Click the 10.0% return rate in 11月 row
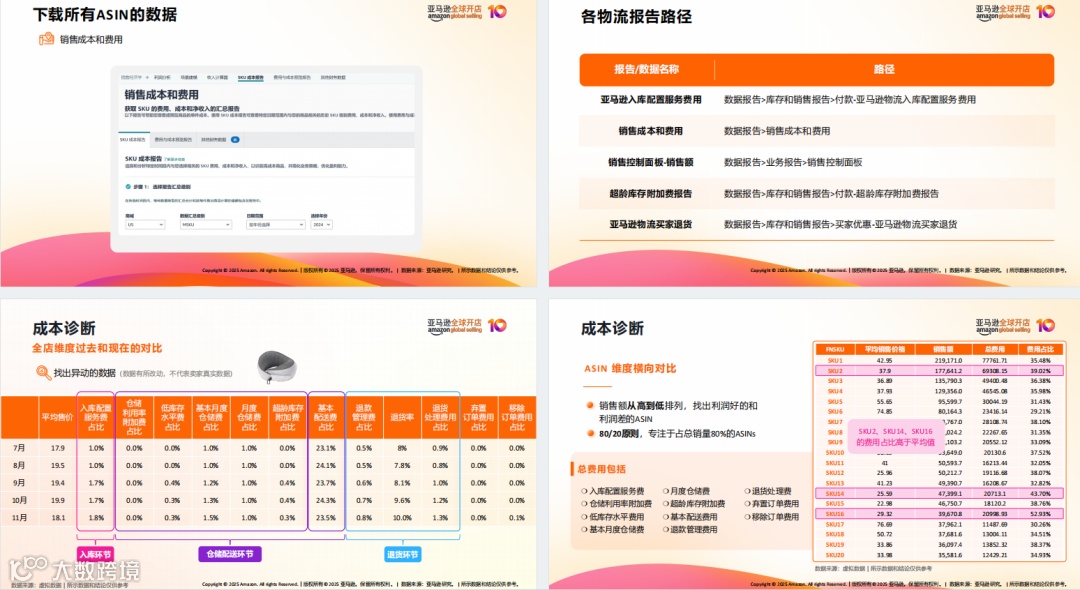The image size is (1080, 590). (x=402, y=518)
